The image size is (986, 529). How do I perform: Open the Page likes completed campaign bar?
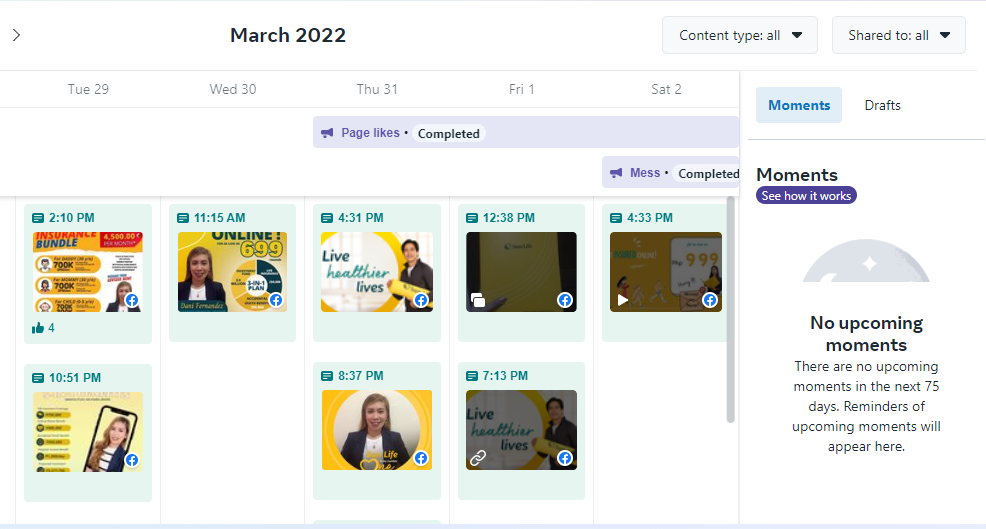pos(526,133)
